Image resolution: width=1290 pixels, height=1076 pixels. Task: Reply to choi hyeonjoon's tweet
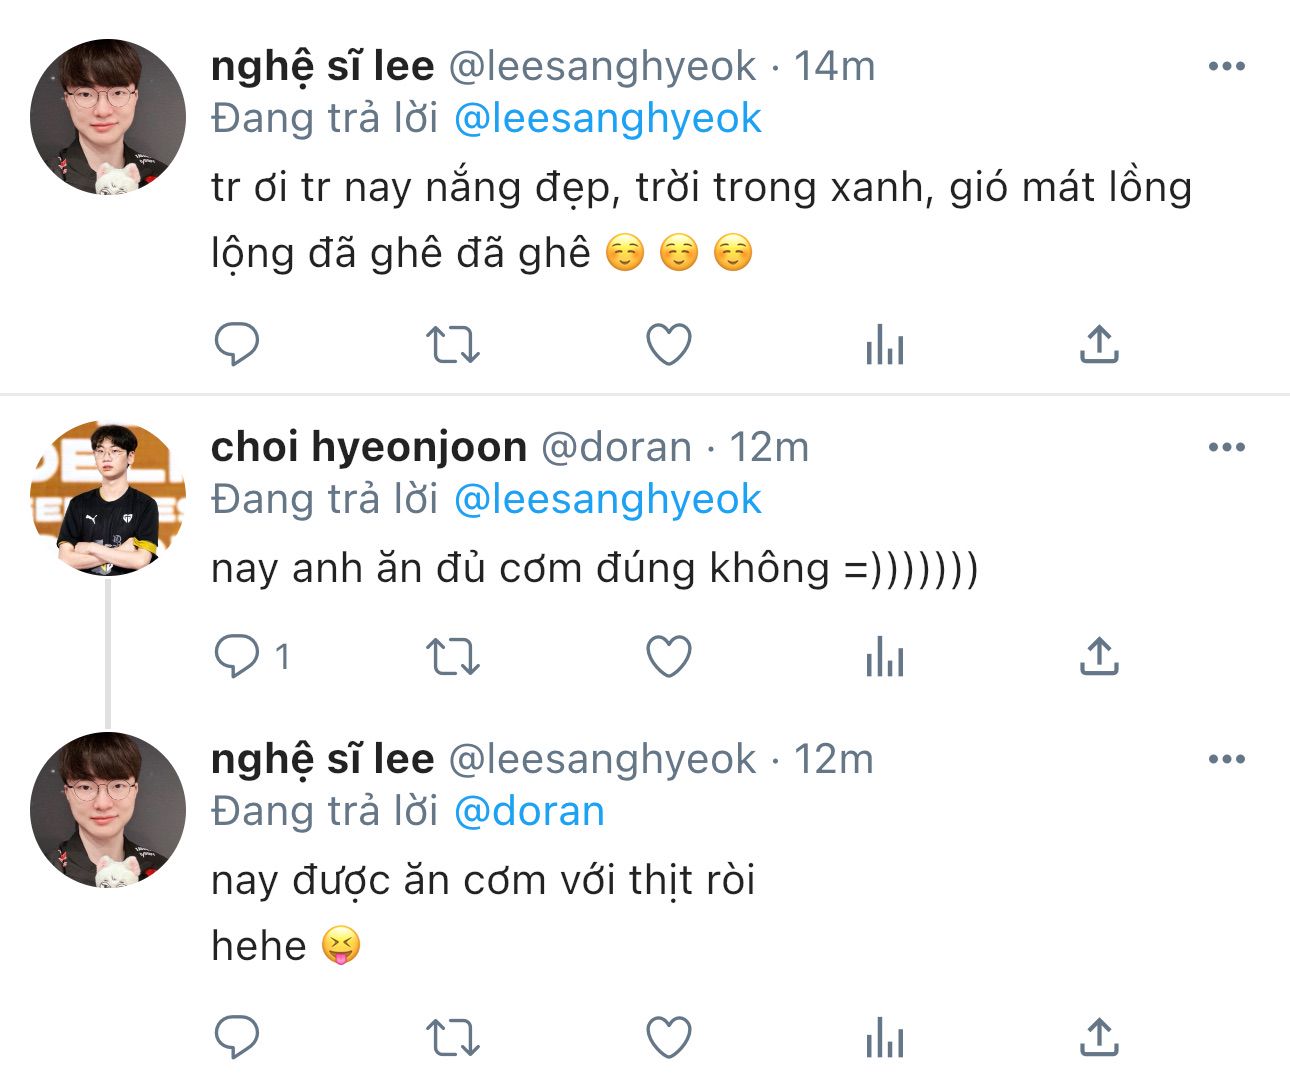(237, 657)
